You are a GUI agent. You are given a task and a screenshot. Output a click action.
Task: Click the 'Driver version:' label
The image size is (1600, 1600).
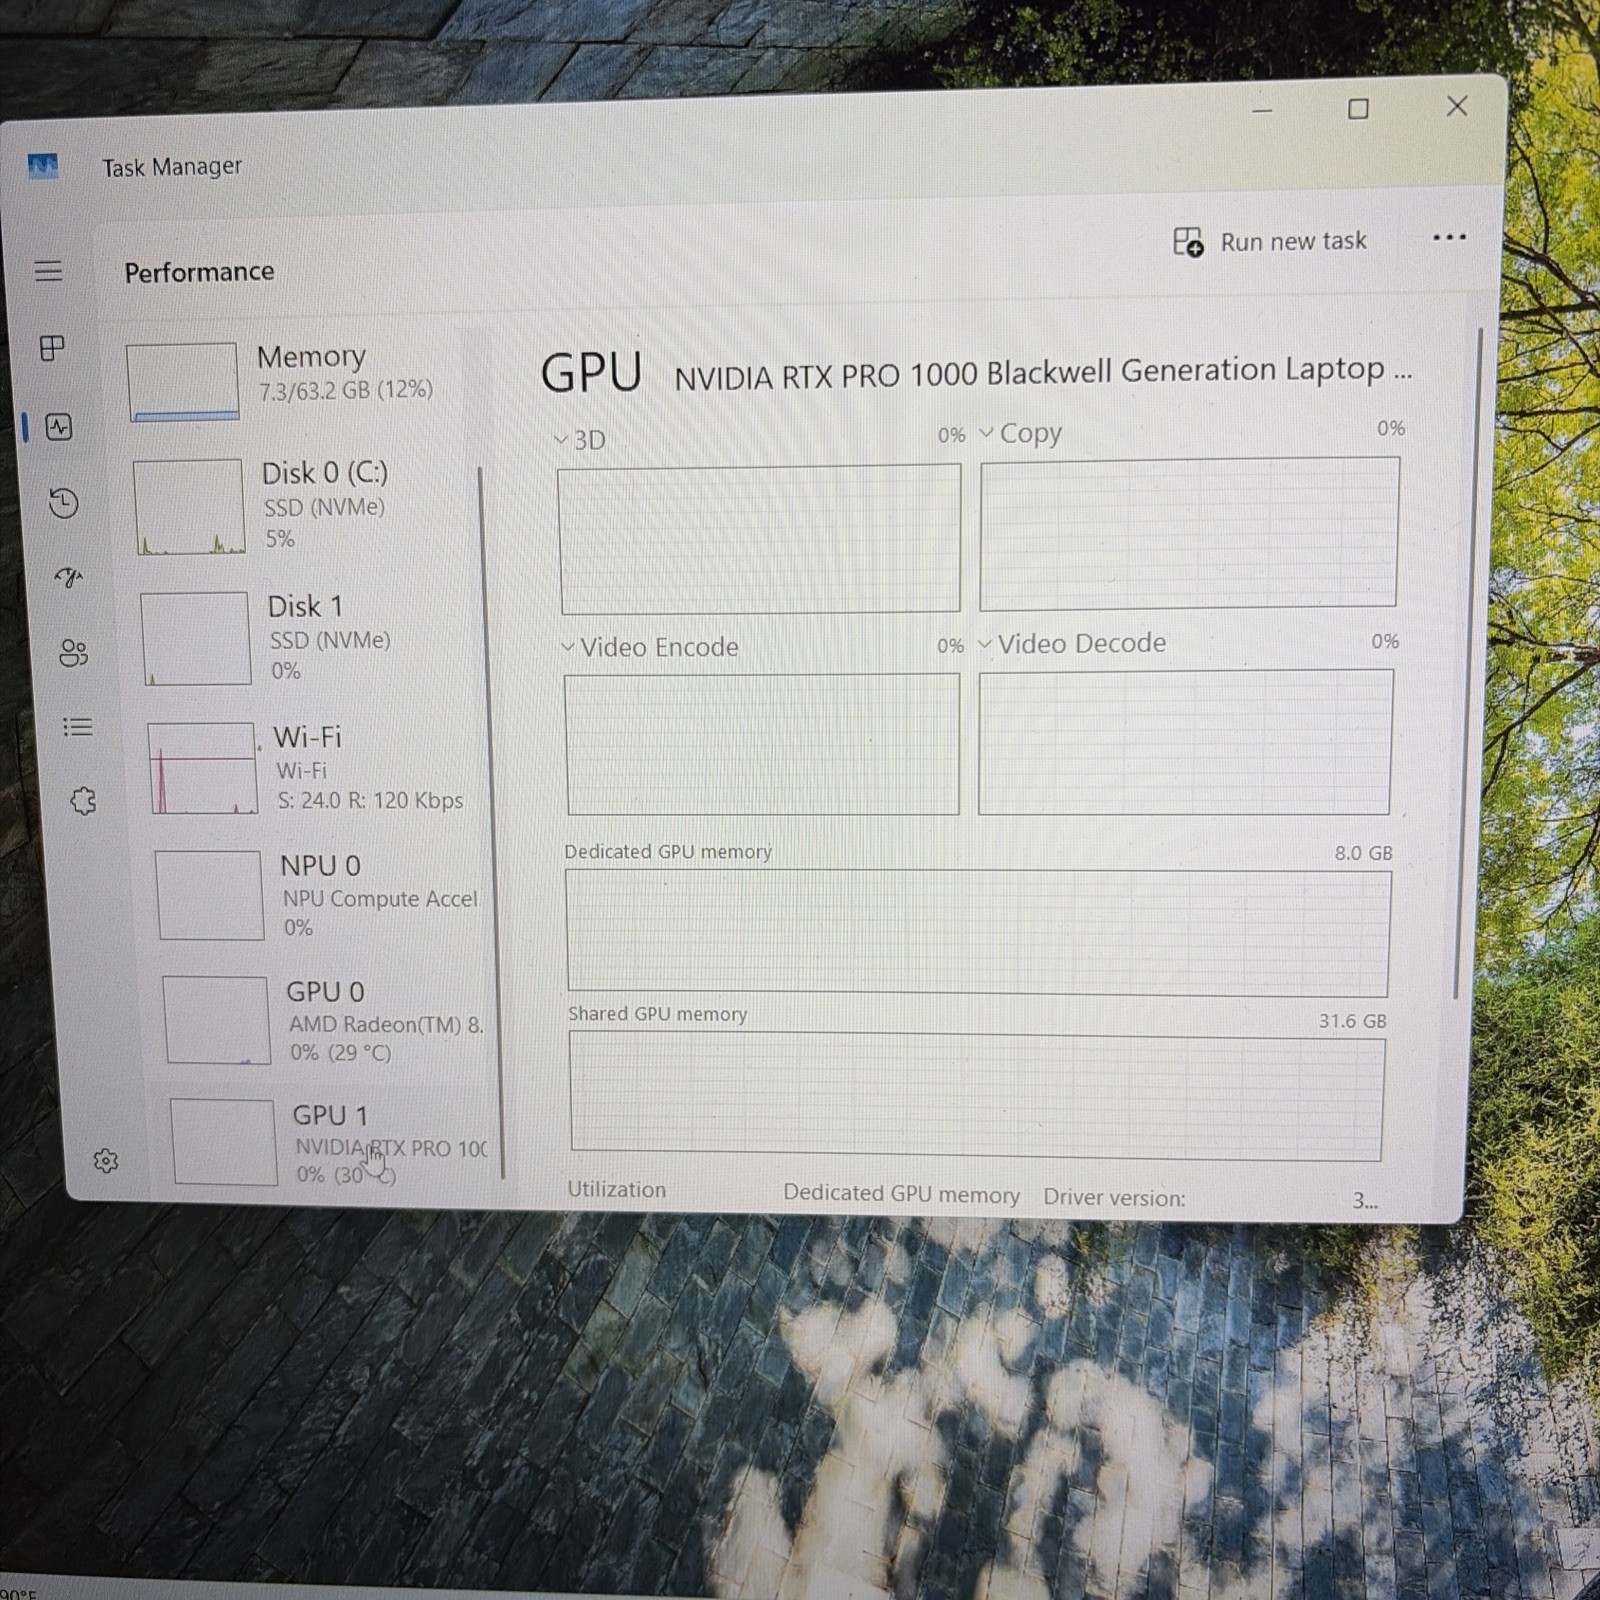coord(1114,1197)
